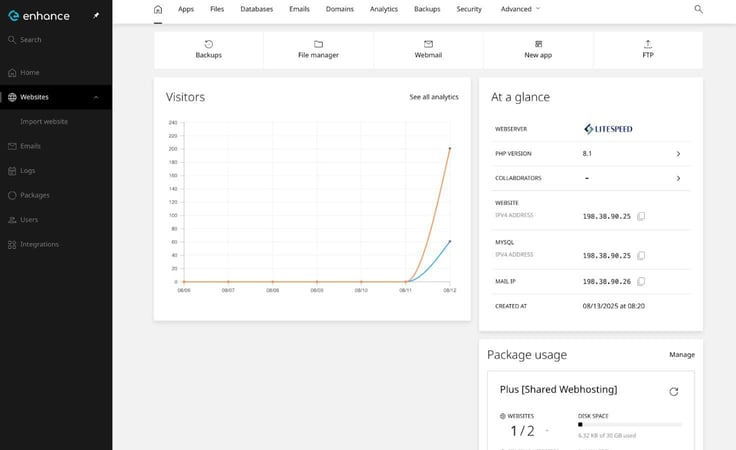
Task: Click See all analytics link
Action: (x=434, y=97)
